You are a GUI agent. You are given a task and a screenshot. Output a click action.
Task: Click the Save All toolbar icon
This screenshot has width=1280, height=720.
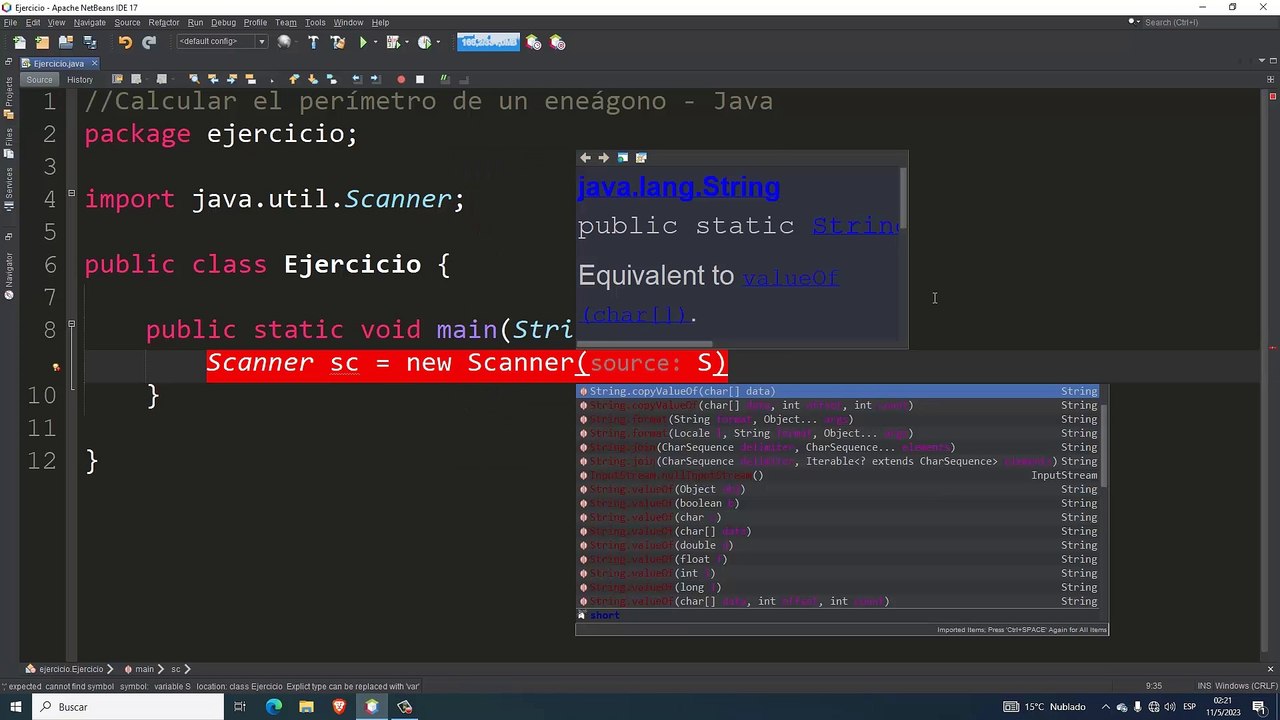(x=90, y=42)
